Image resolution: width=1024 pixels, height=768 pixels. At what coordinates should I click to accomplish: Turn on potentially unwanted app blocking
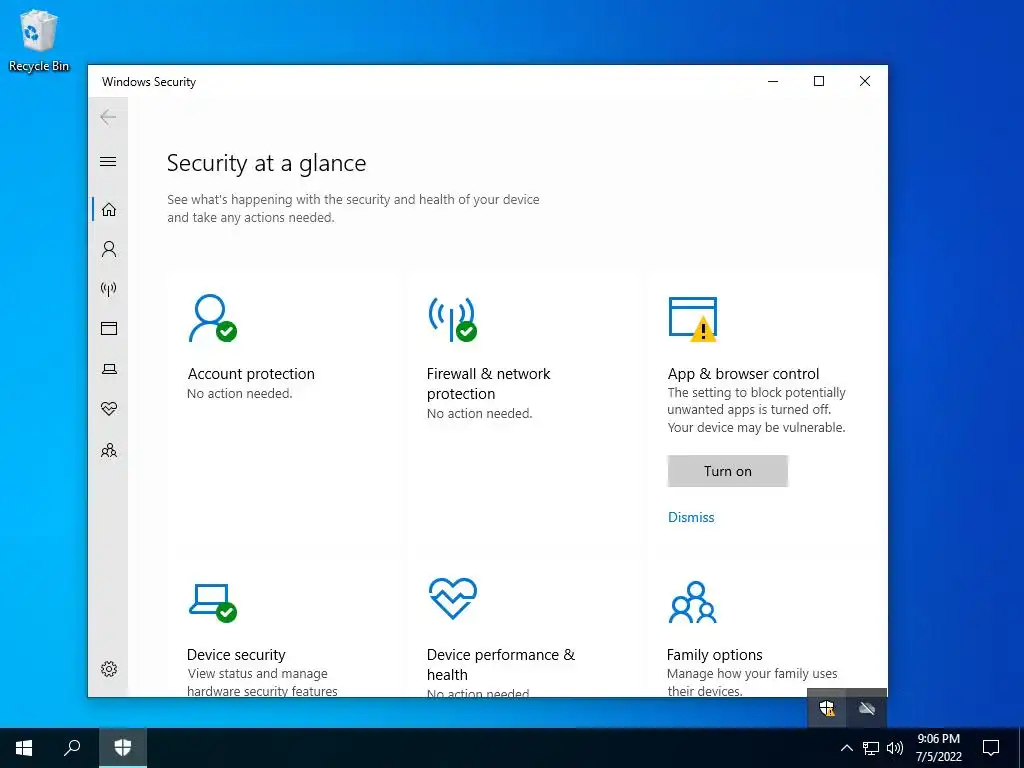pos(728,471)
